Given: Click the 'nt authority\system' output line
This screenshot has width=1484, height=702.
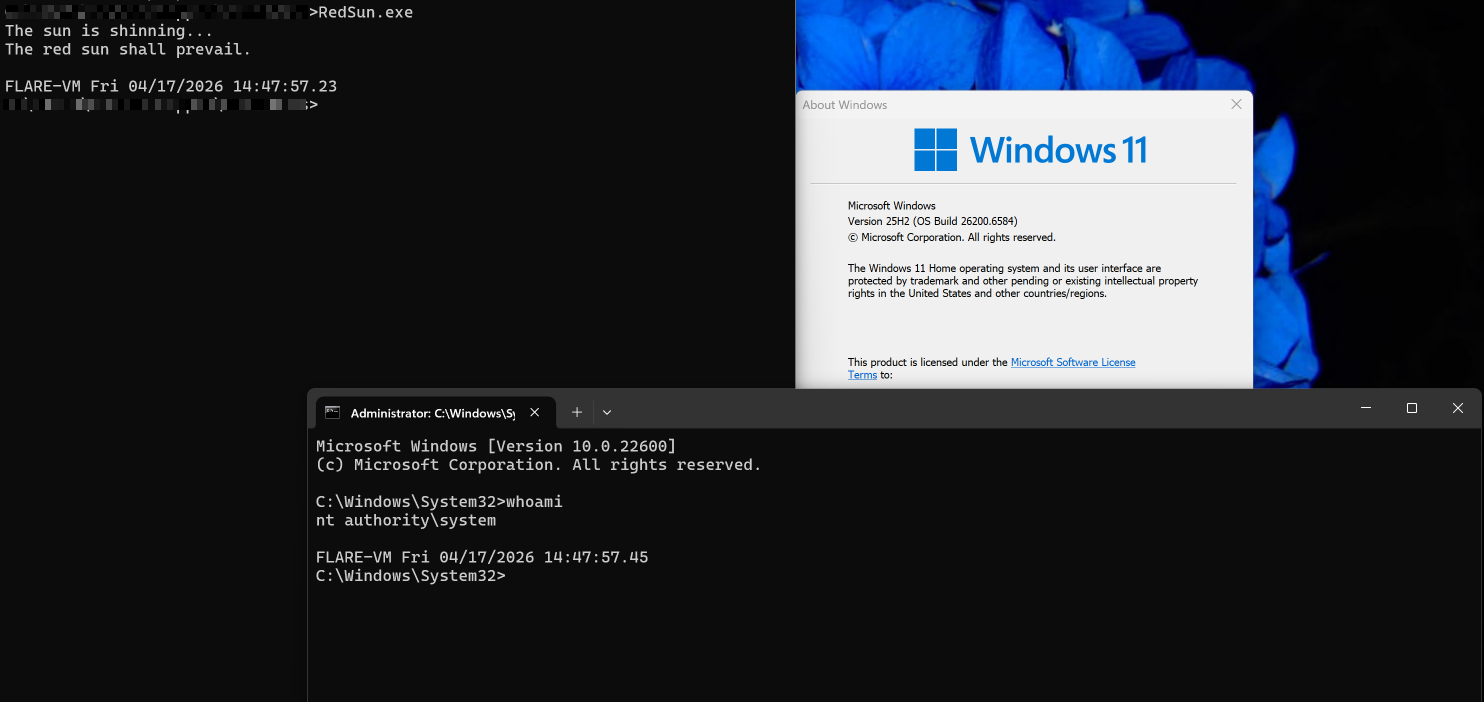Looking at the screenshot, I should click(406, 521).
